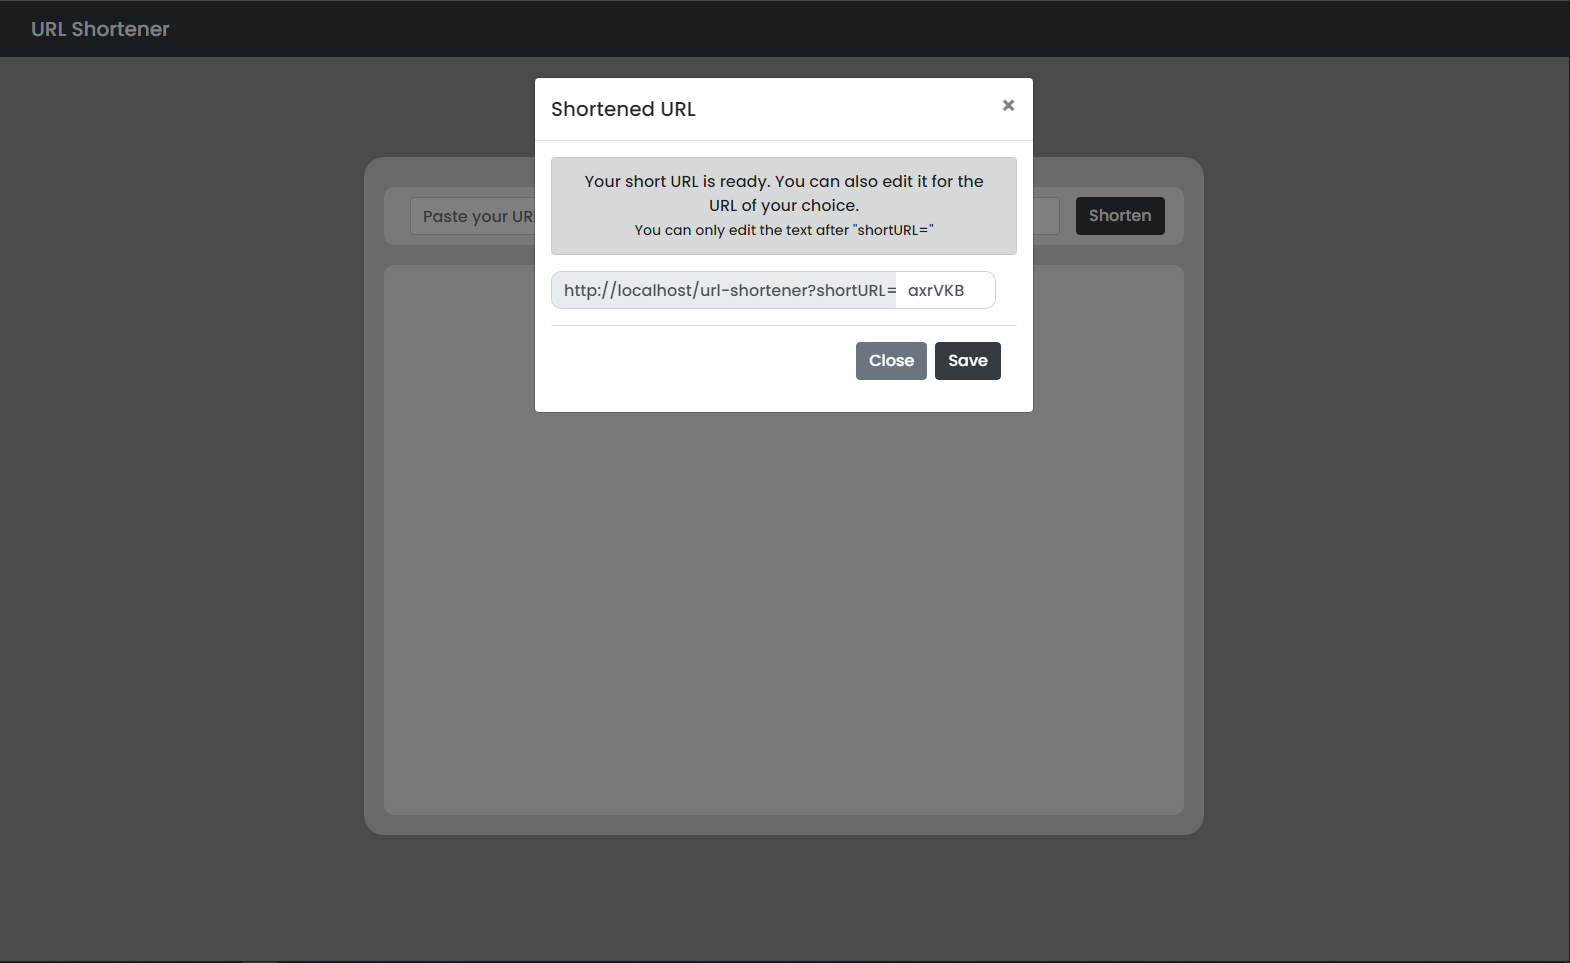Viewport: 1570px width, 963px height.
Task: Click the gray Close button
Action: 891,361
